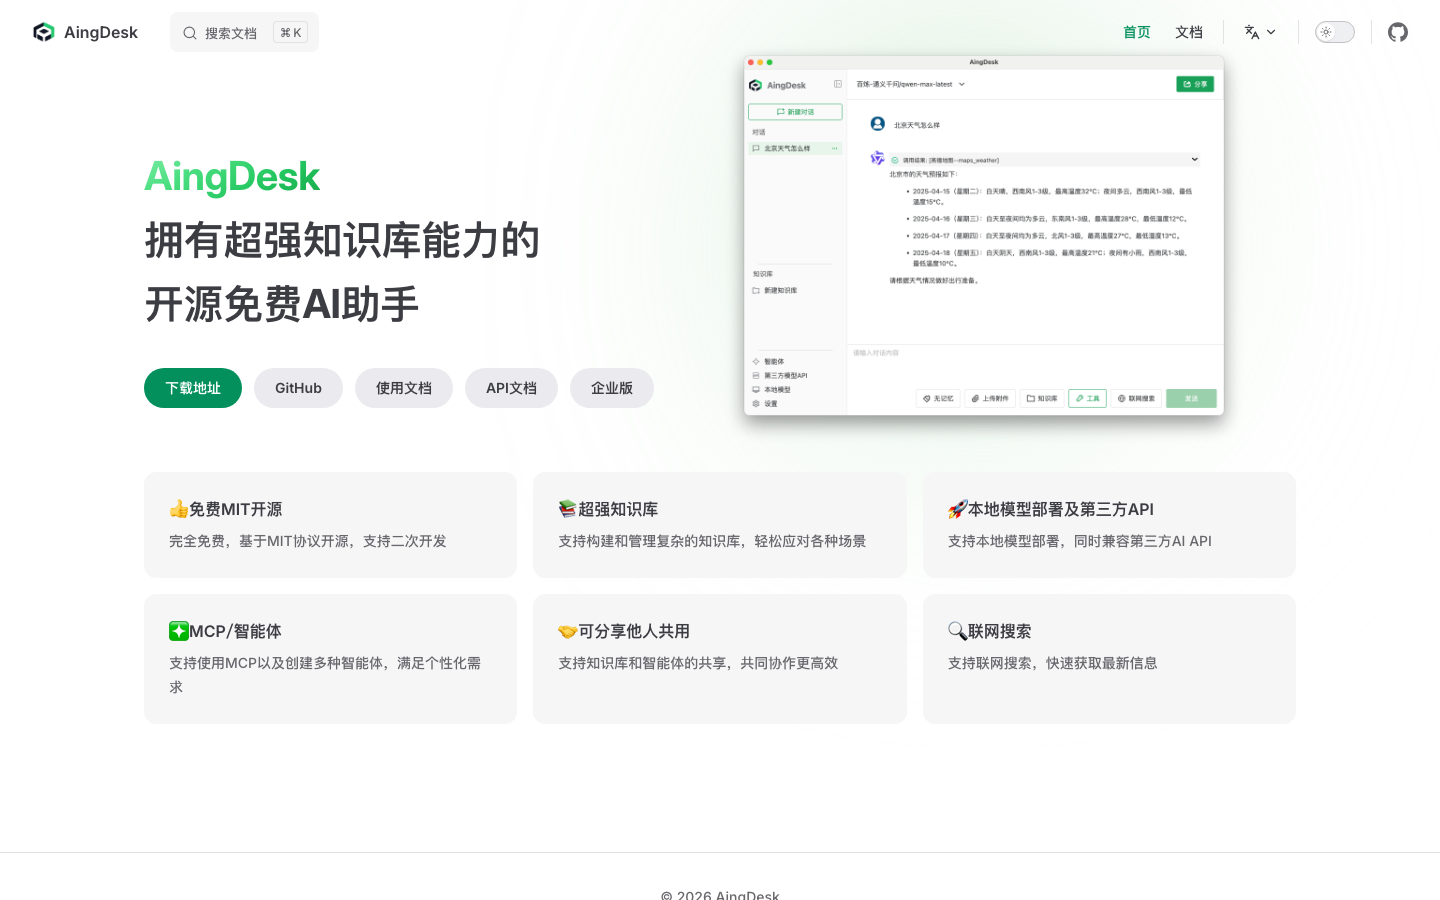Click the 联网搜索 card title
The width and height of the screenshot is (1440, 900).
pos(1000,631)
